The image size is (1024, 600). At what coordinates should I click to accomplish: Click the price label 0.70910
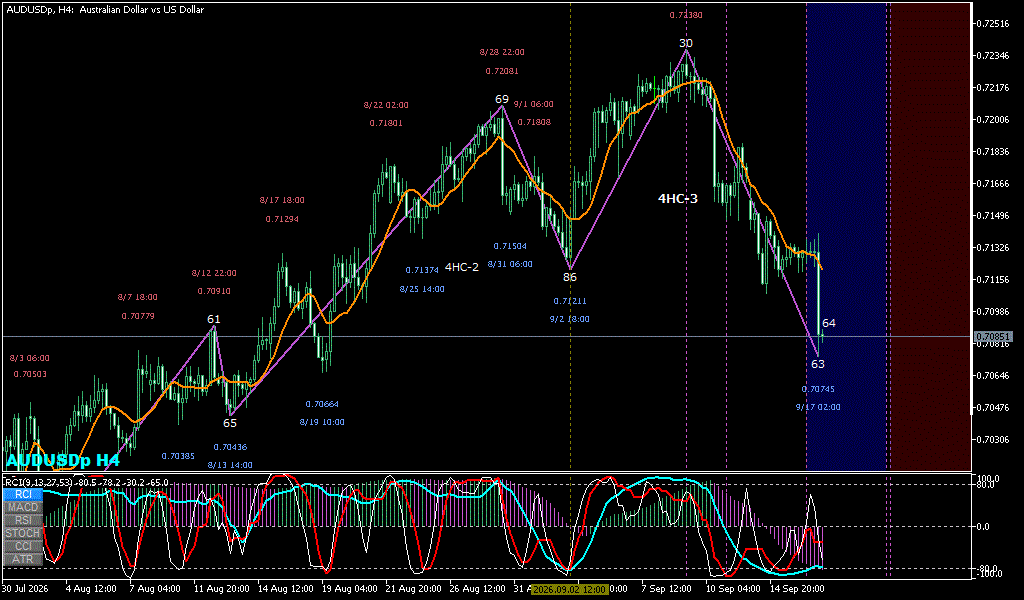(x=214, y=291)
